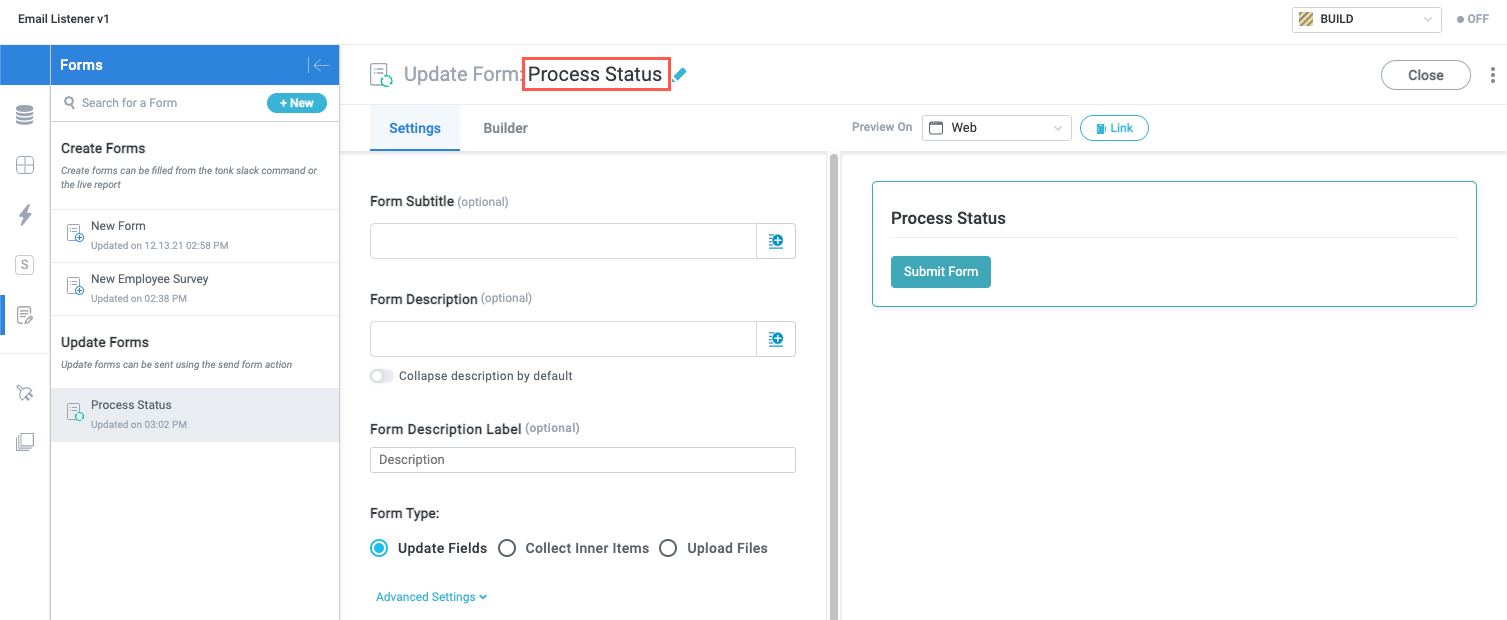Open the BUILD mode dropdown

1366,18
